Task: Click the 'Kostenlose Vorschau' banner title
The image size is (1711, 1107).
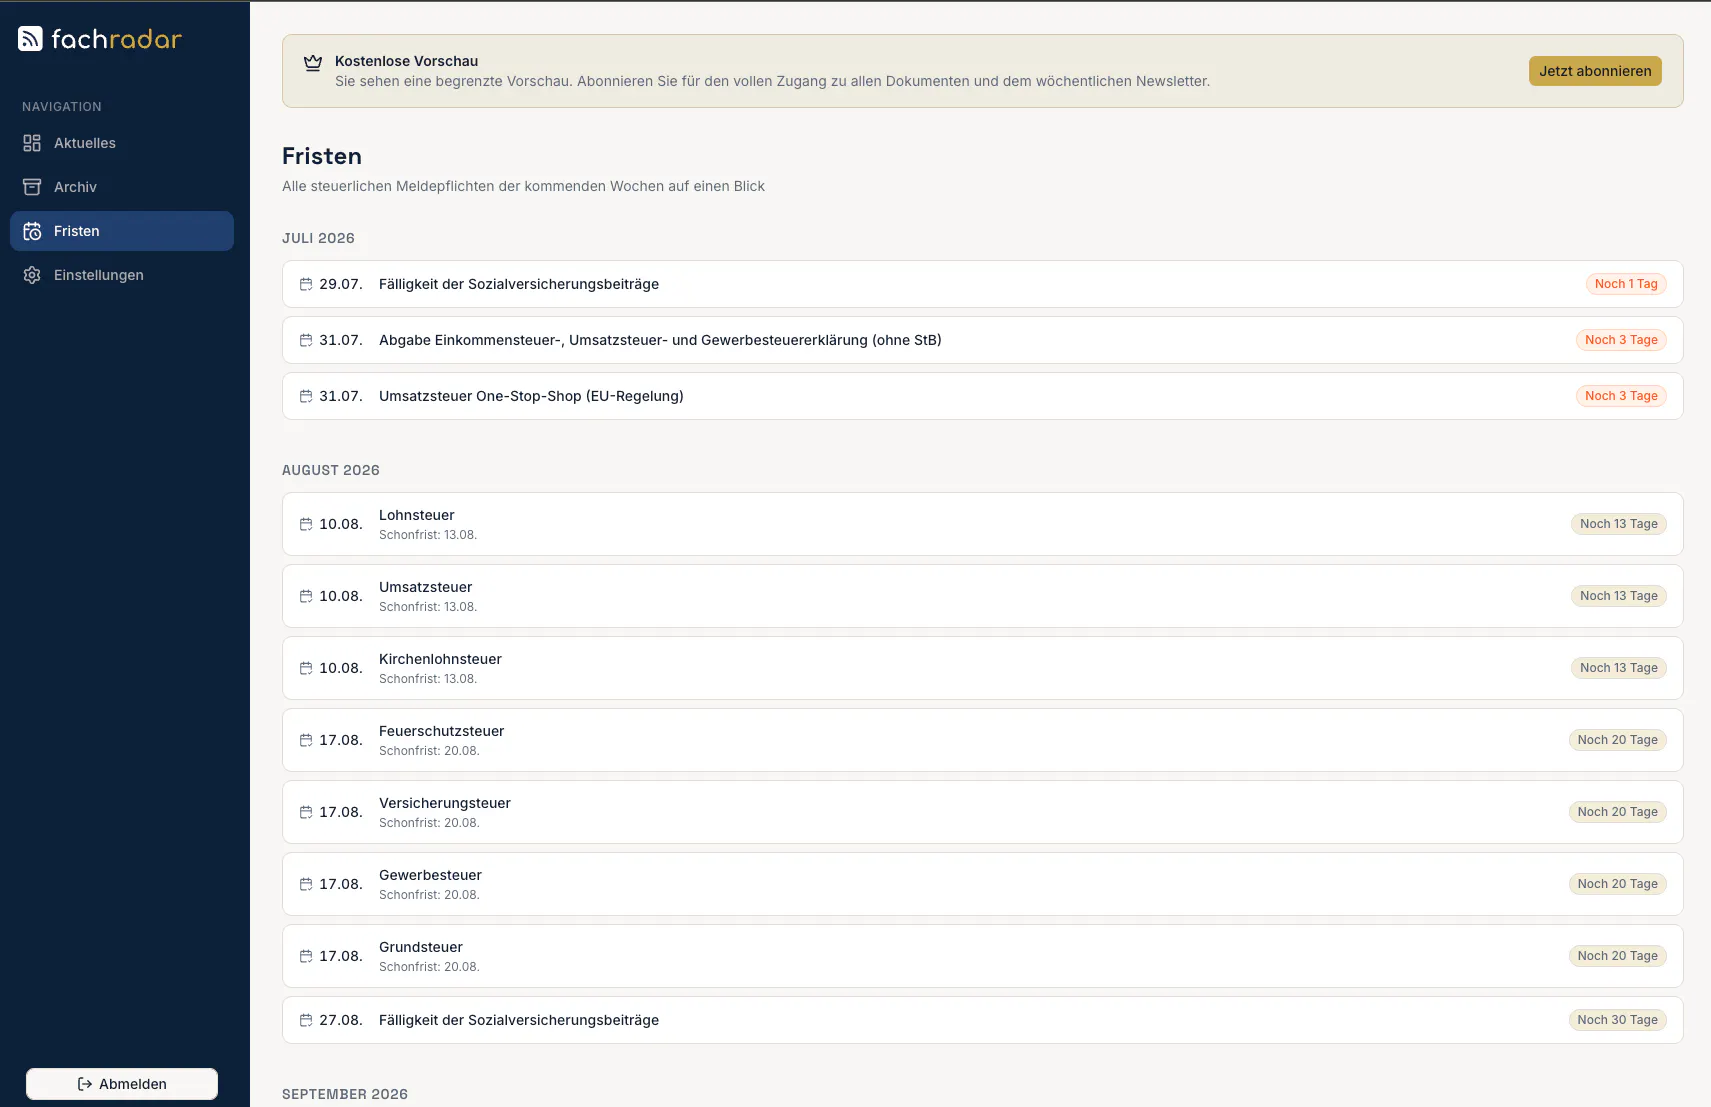Action: pos(406,61)
